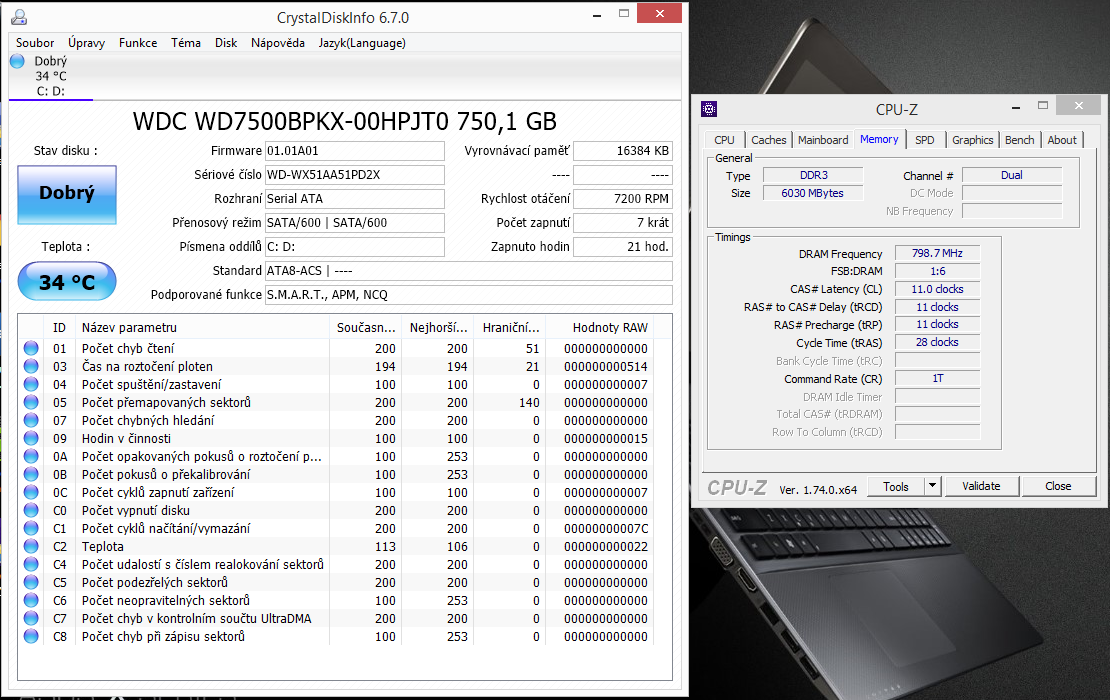This screenshot has height=700, width=1110.
Task: Open the Disk menu
Action: click(x=226, y=43)
